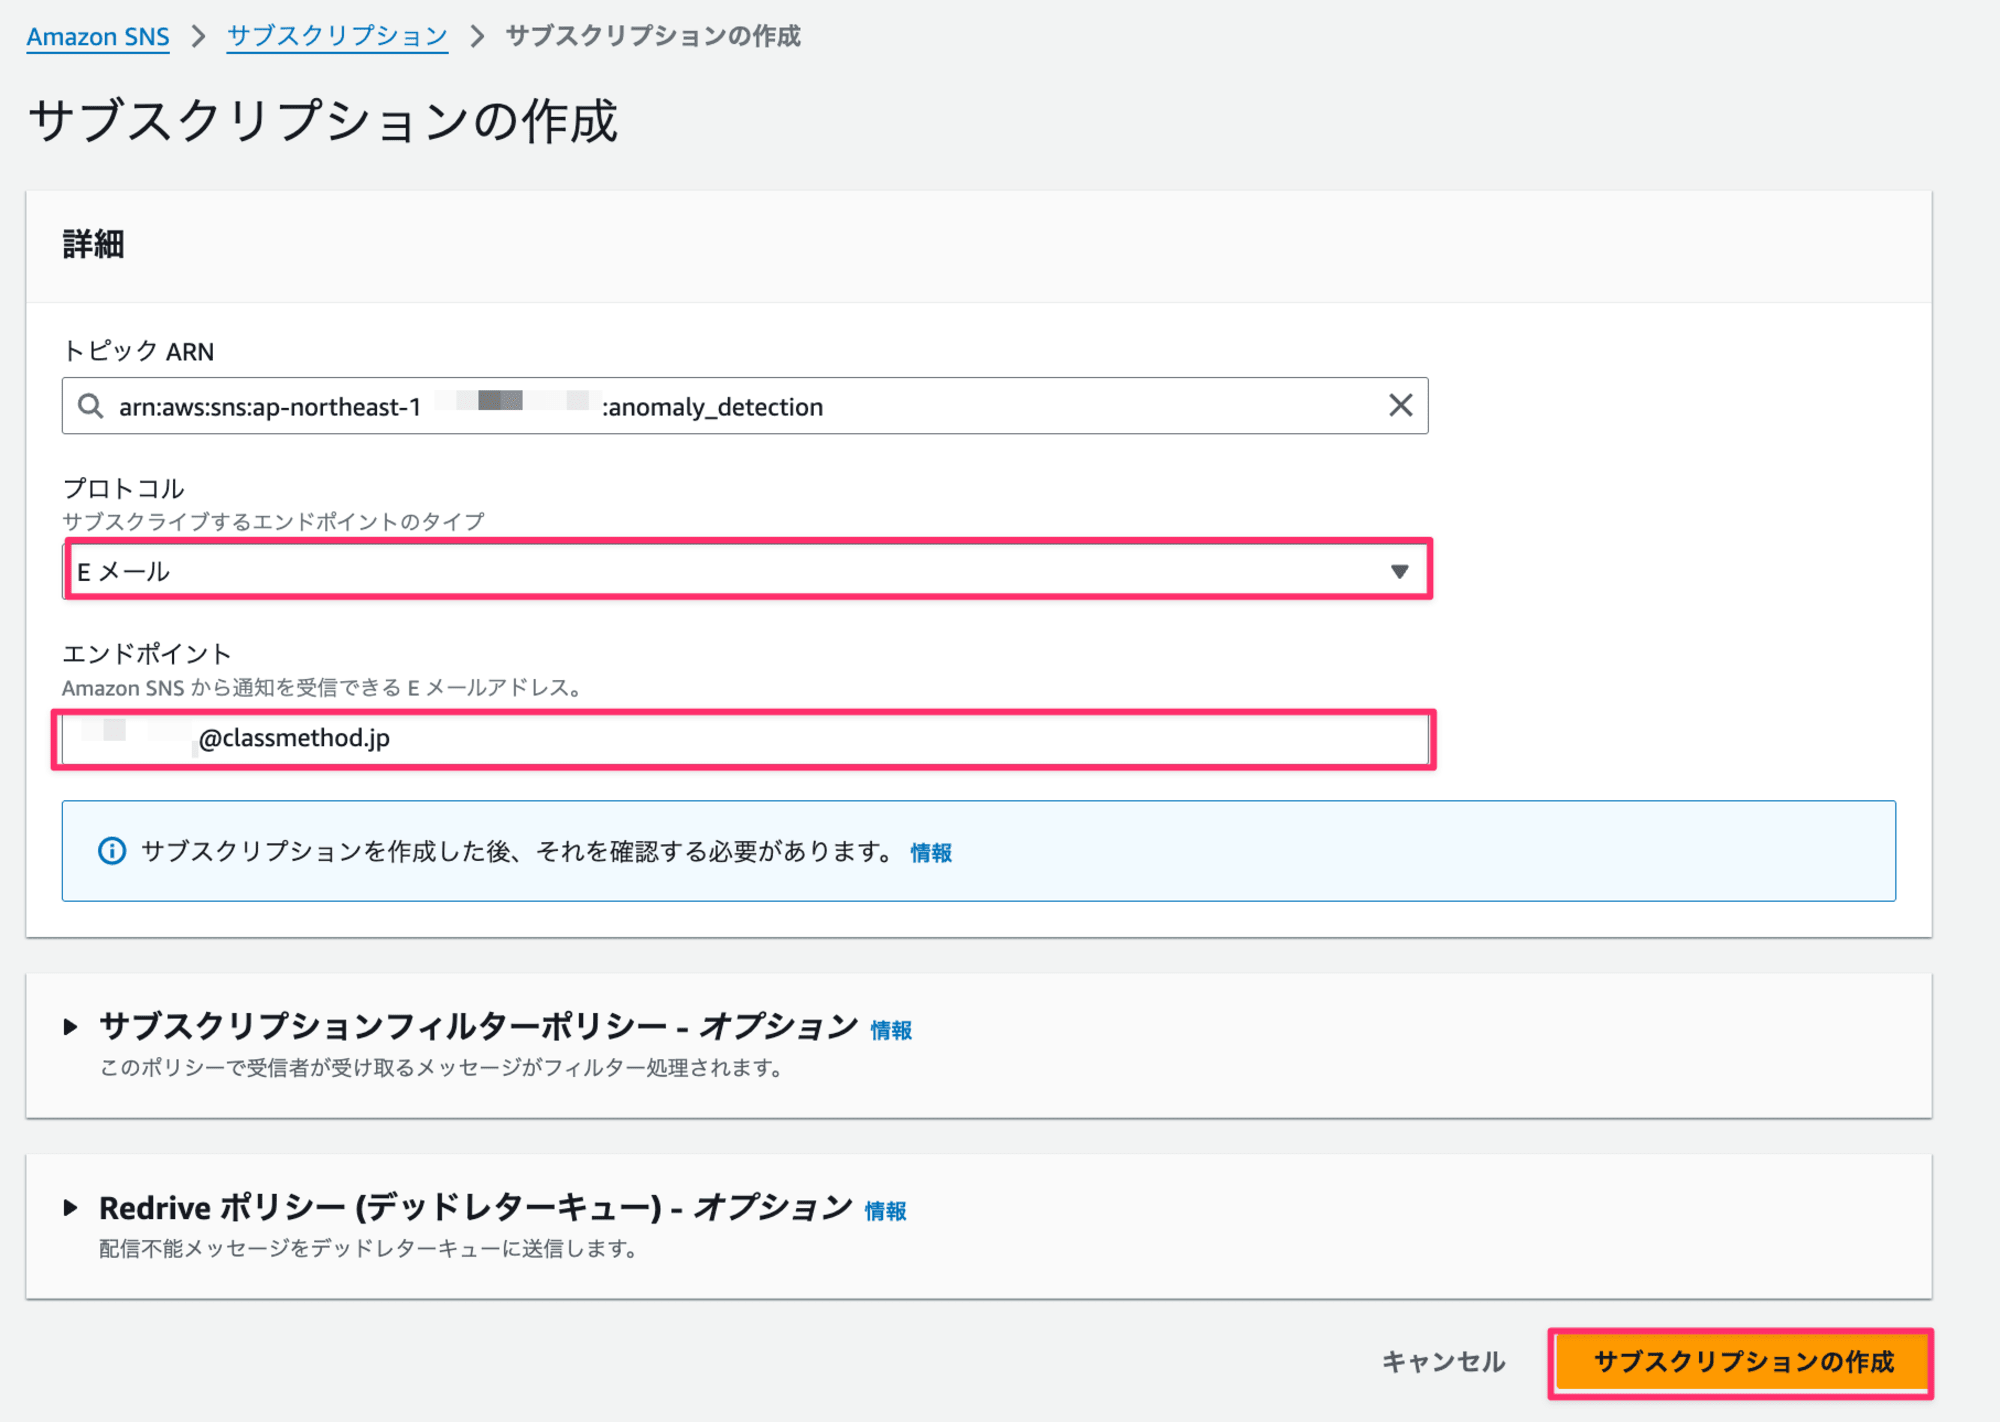Click the orange サブスクリプションの作成 button

(x=1741, y=1362)
